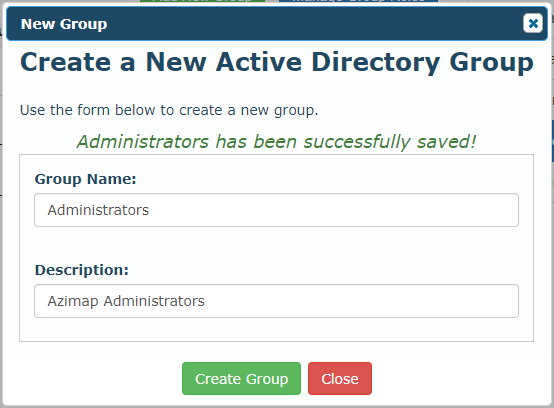Screen dimensions: 554x408
Task: Dismiss the New Group dialog with the X icon
Action: click(533, 23)
